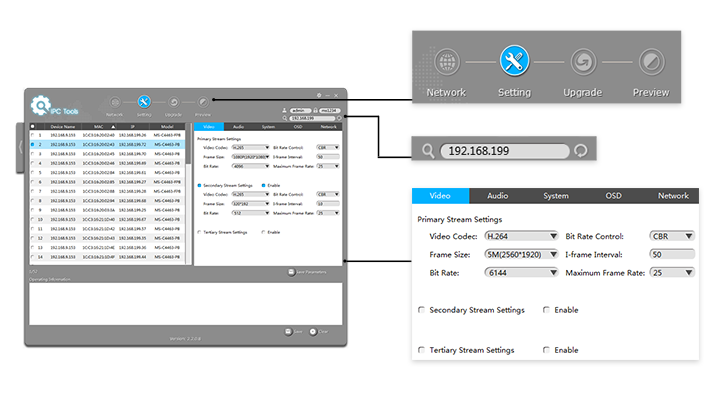
Task: Sort devices by the Device Name column header
Action: (x=63, y=127)
